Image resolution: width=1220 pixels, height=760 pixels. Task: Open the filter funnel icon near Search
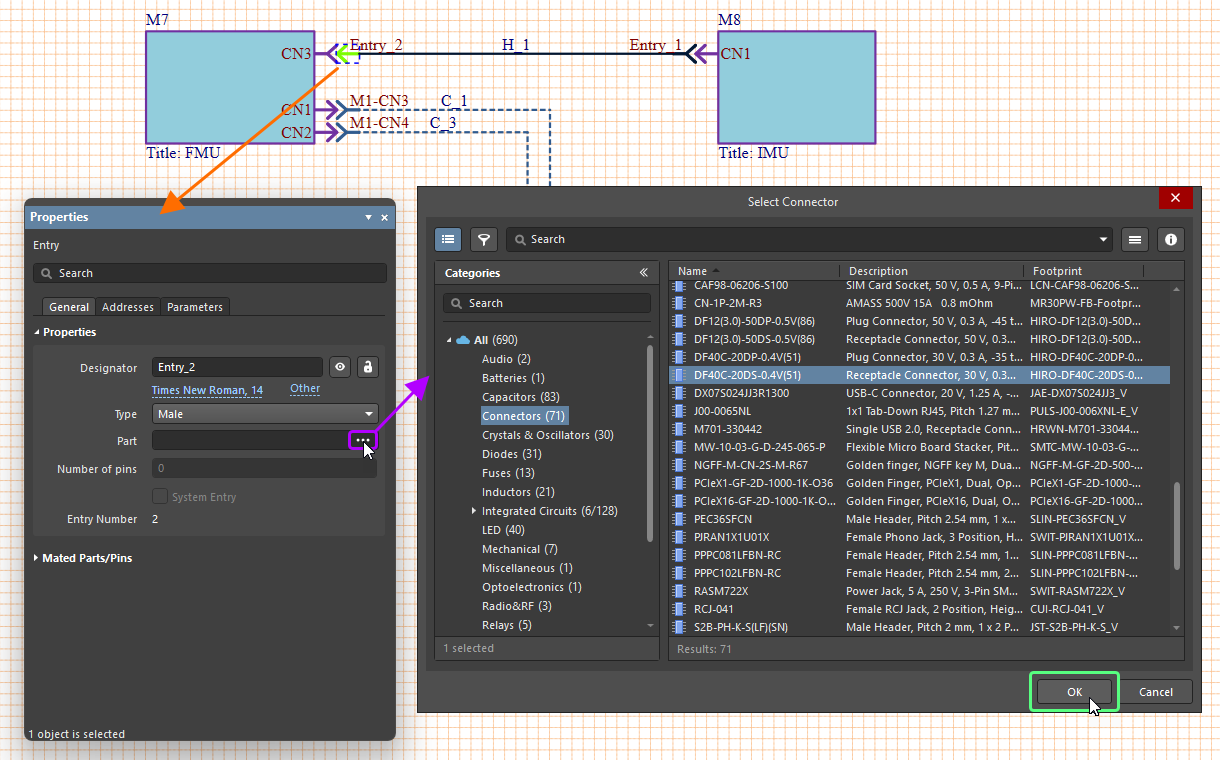point(484,239)
